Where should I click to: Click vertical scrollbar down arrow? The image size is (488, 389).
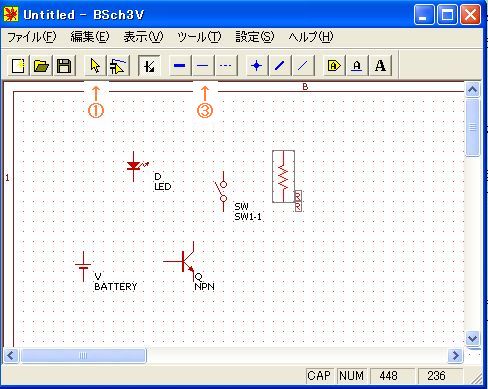tap(472, 338)
